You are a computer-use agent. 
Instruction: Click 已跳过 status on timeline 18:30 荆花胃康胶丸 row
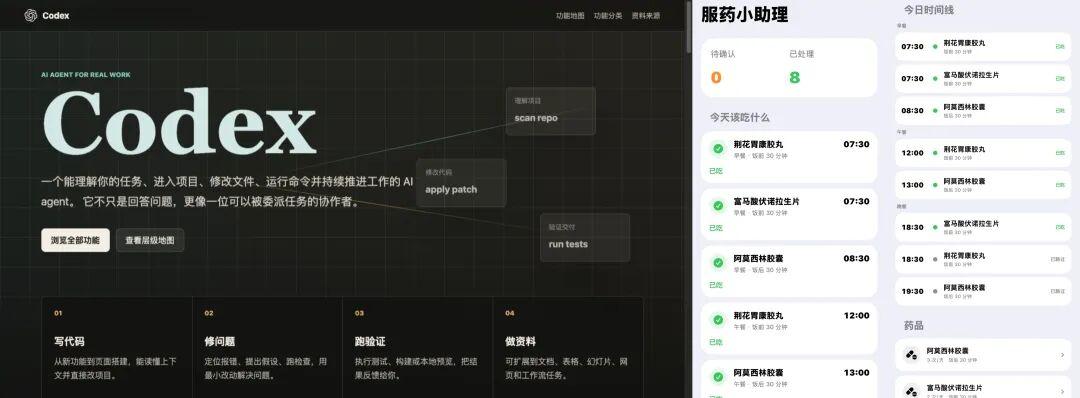point(1057,260)
